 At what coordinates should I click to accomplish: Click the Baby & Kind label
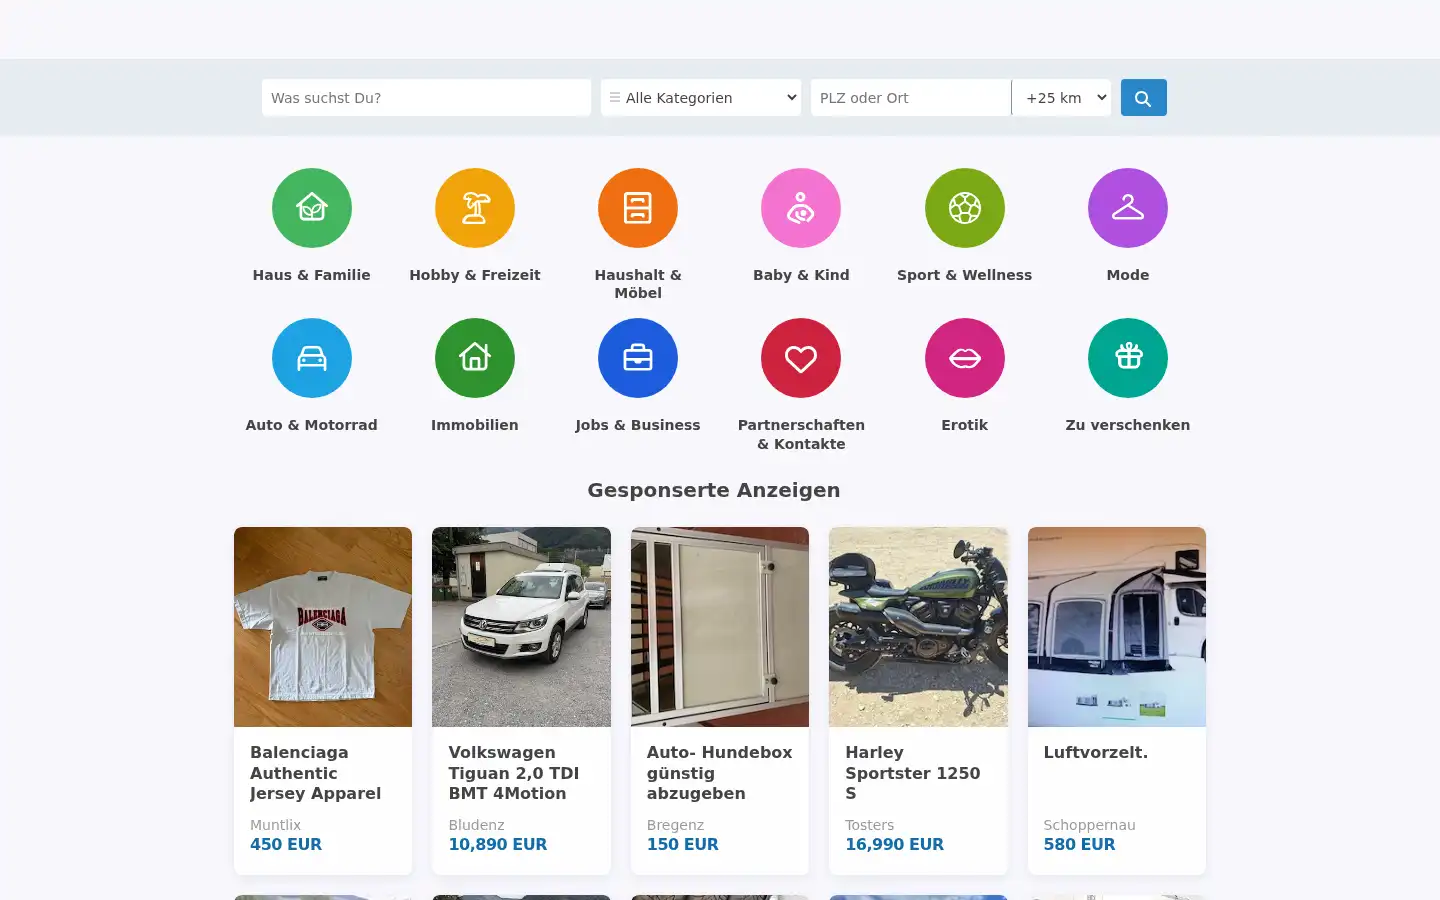pos(801,275)
